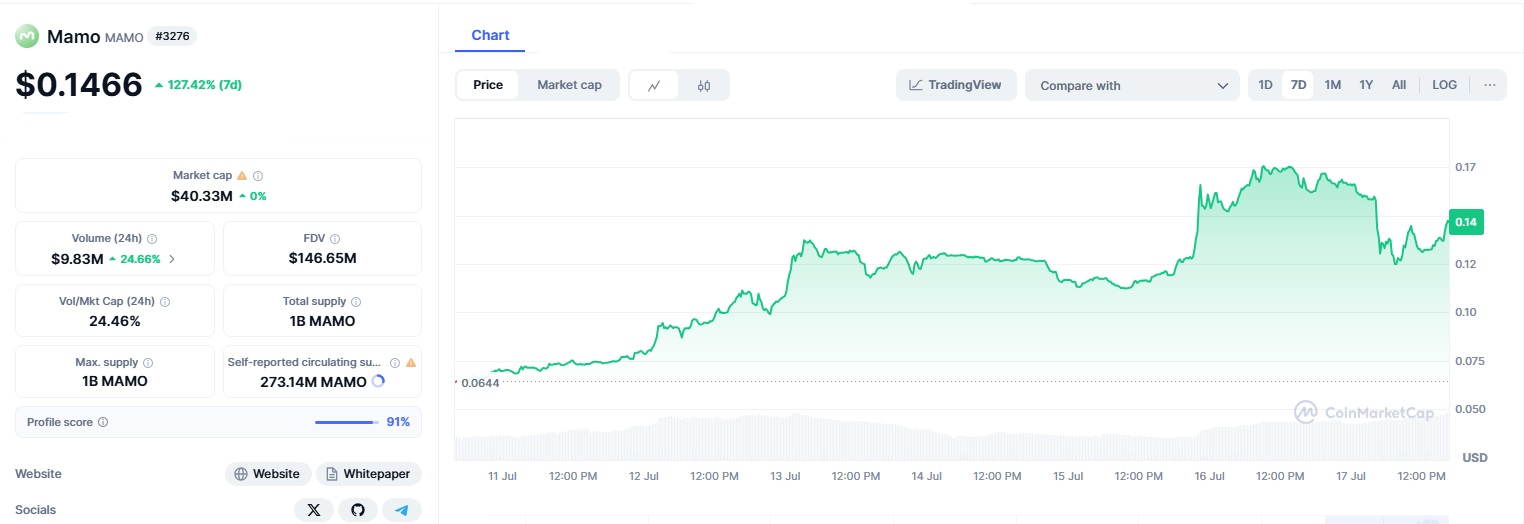The width and height of the screenshot is (1524, 524).
Task: Switch to line chart view icon
Action: [x=654, y=85]
